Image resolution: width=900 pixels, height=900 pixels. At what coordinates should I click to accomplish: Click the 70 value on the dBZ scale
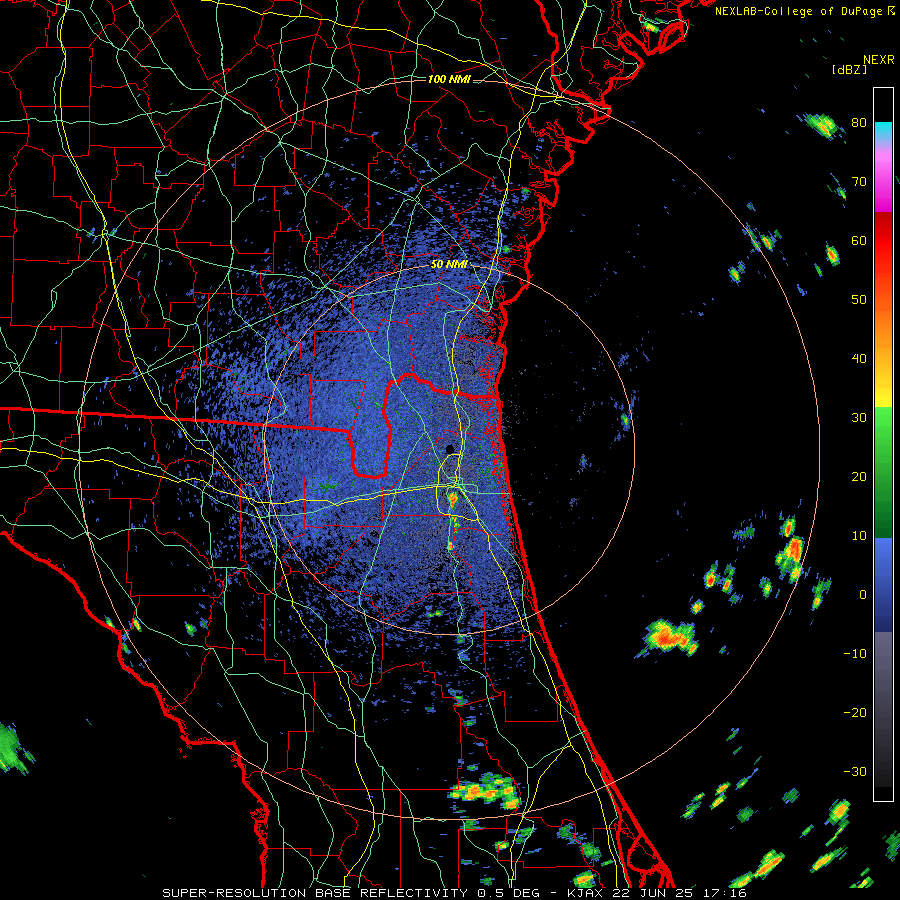pos(859,181)
